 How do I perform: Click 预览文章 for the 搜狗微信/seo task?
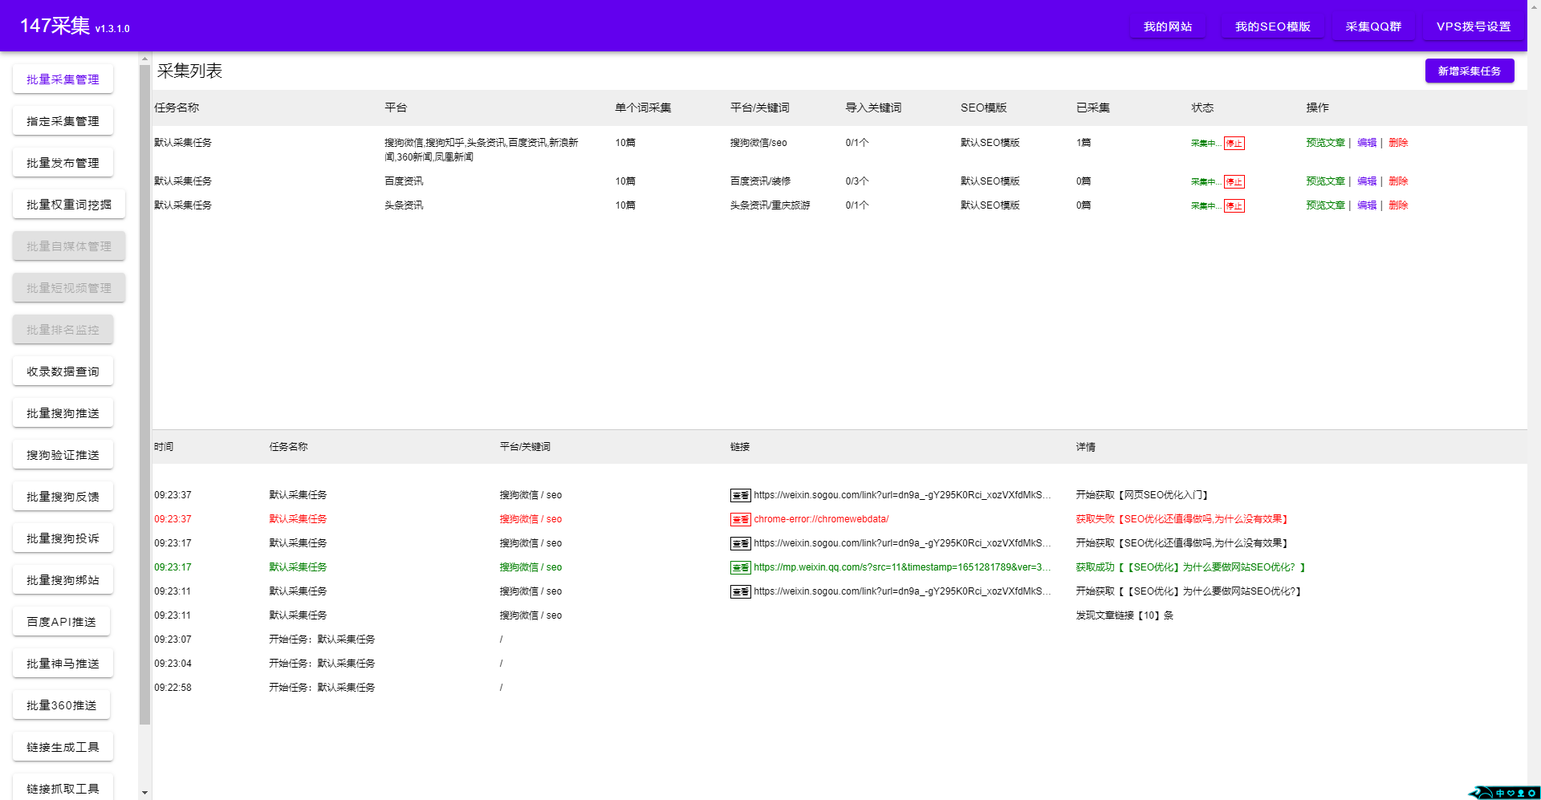click(1325, 143)
